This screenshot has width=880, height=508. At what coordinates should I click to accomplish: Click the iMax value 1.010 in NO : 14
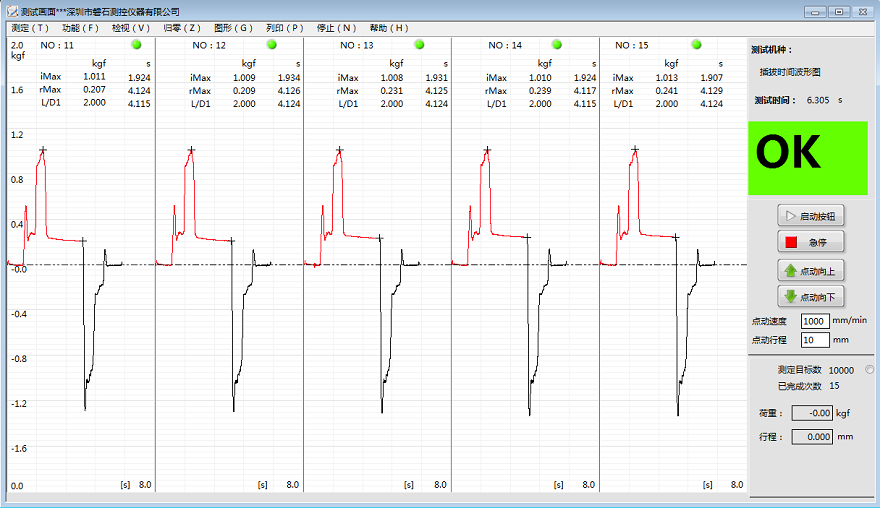point(540,78)
